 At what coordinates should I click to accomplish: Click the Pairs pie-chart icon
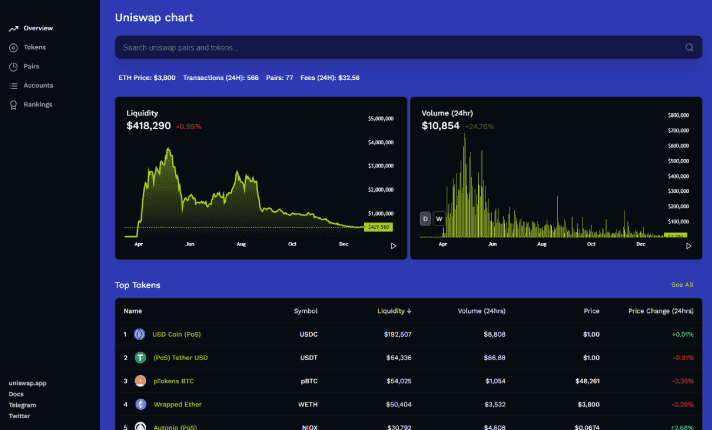click(13, 67)
